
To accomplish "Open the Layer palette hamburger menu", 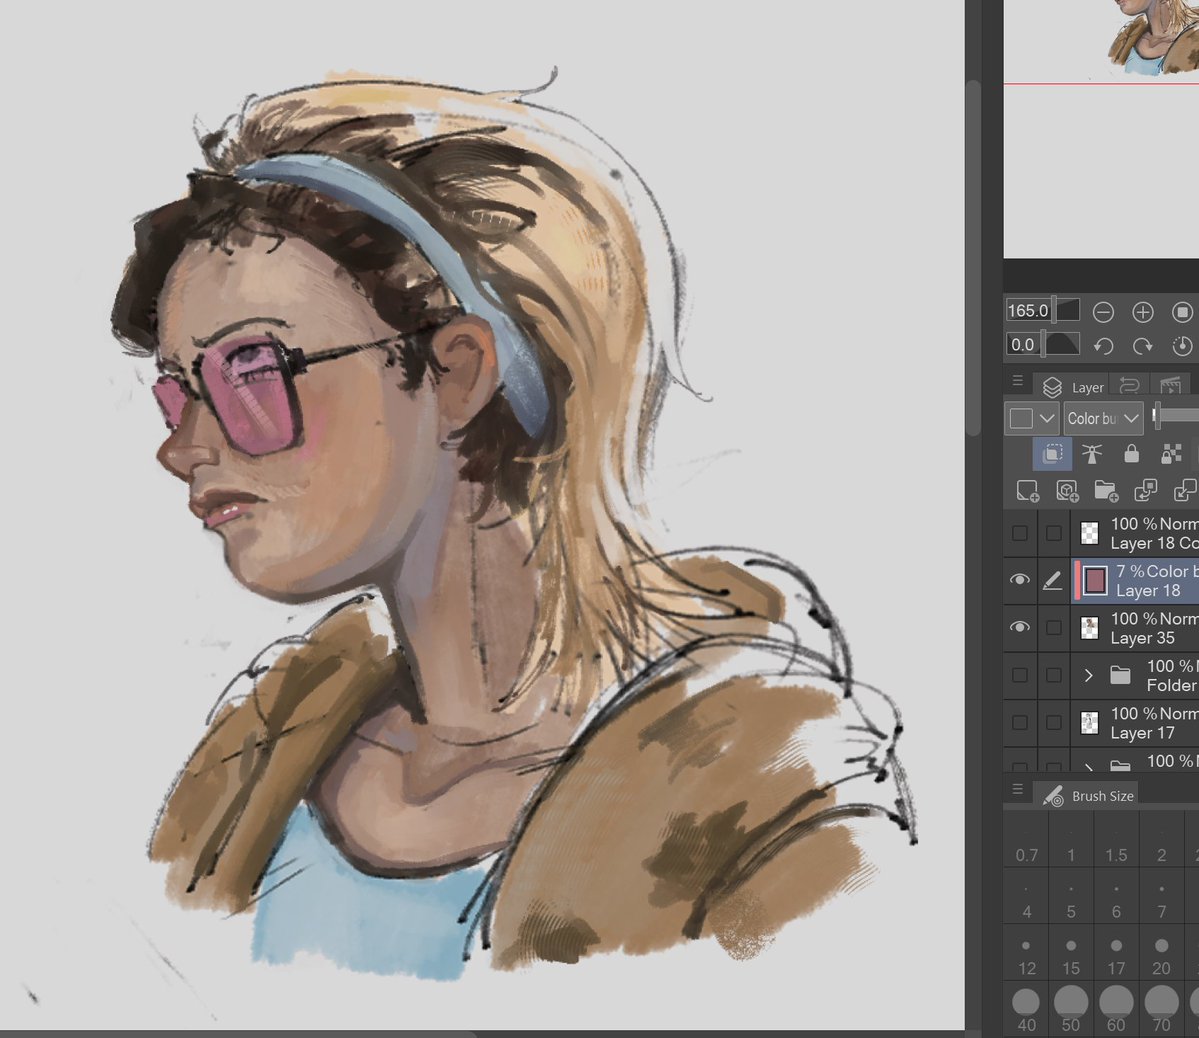I will coord(1017,381).
